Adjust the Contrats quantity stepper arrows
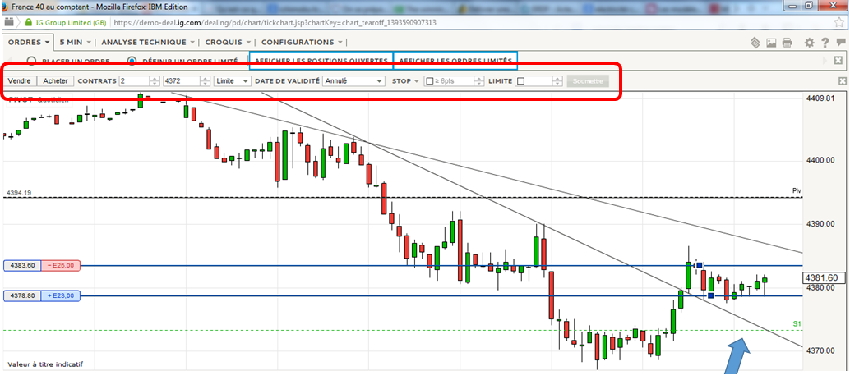 click(x=154, y=81)
